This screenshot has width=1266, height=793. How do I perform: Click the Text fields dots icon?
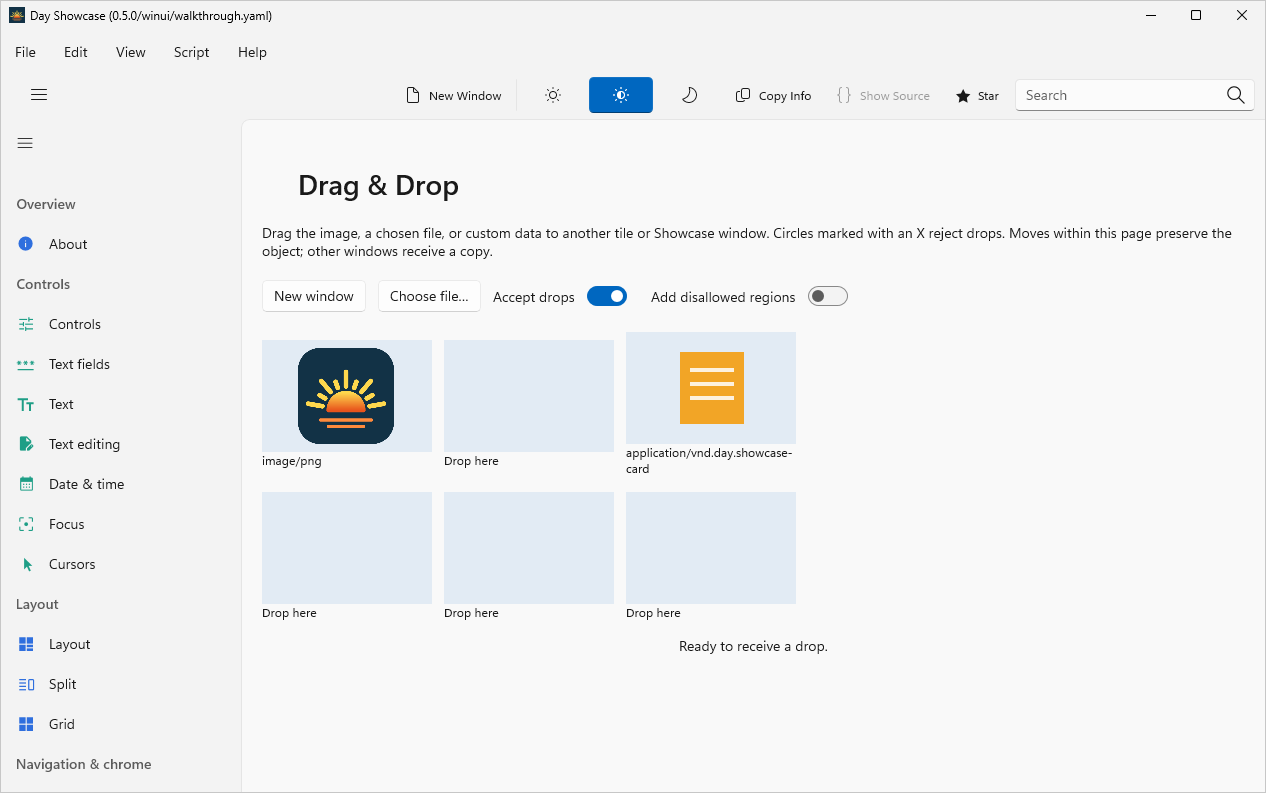[x=27, y=364]
